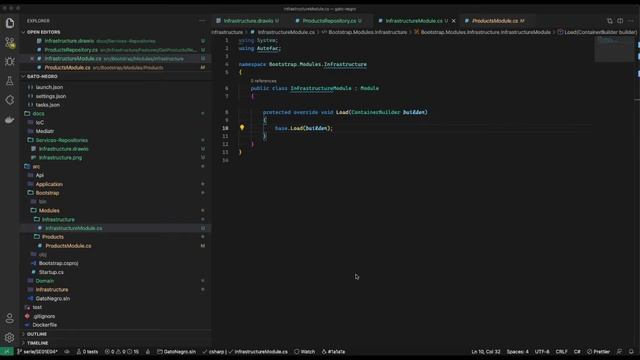Expand the Application folder
Screen dimensions: 640x360
(x=49, y=184)
